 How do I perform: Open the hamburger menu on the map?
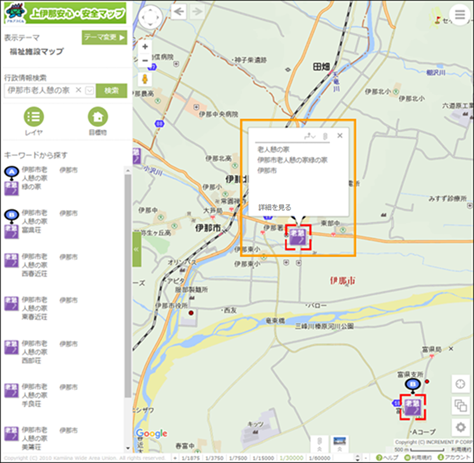[460, 14]
